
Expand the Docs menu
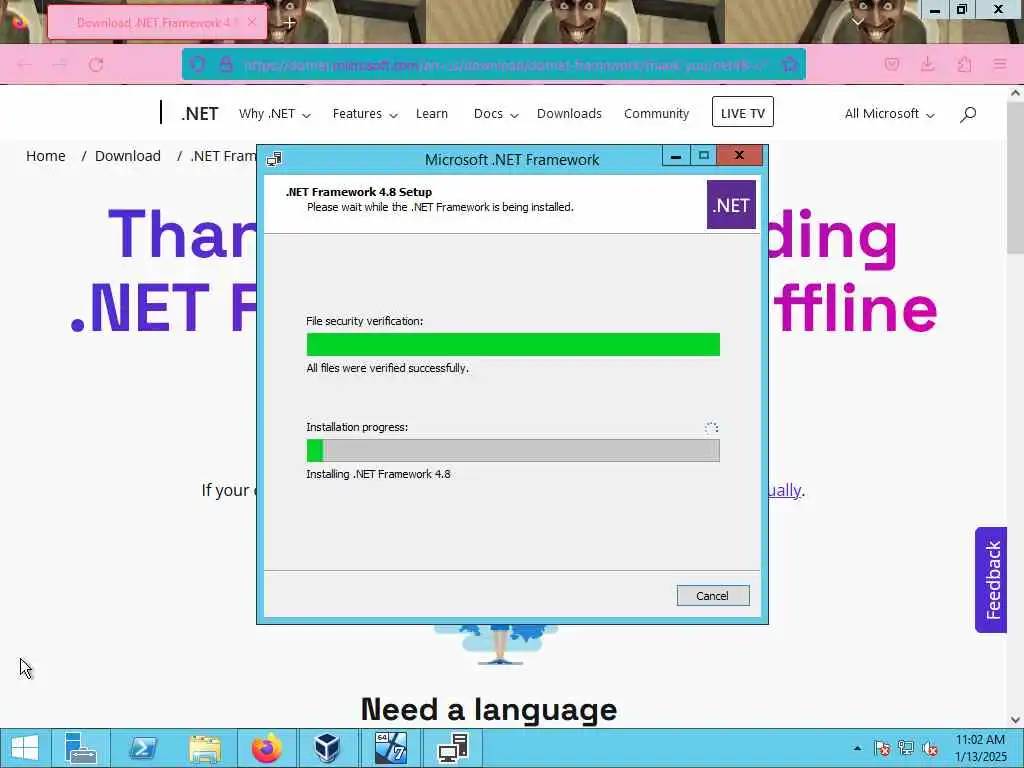(x=496, y=114)
